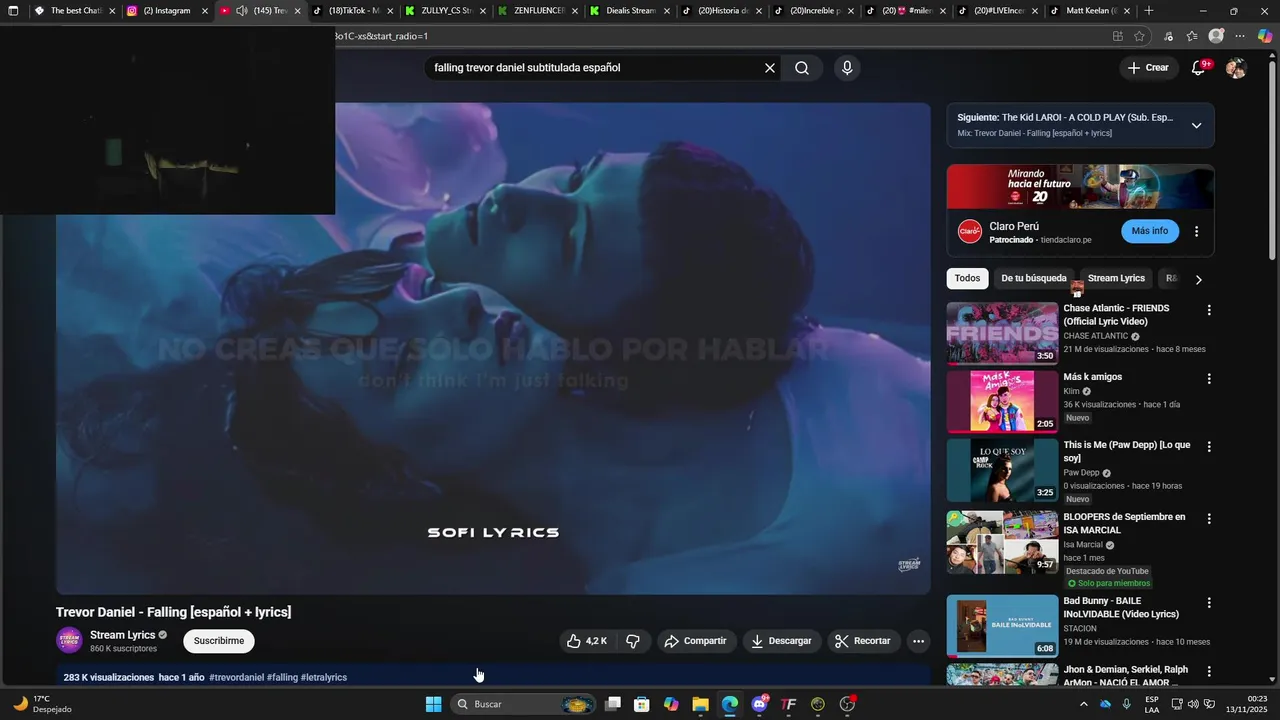Click Más info on Claro Perú ad
Image resolution: width=1280 pixels, height=720 pixels.
point(1150,231)
